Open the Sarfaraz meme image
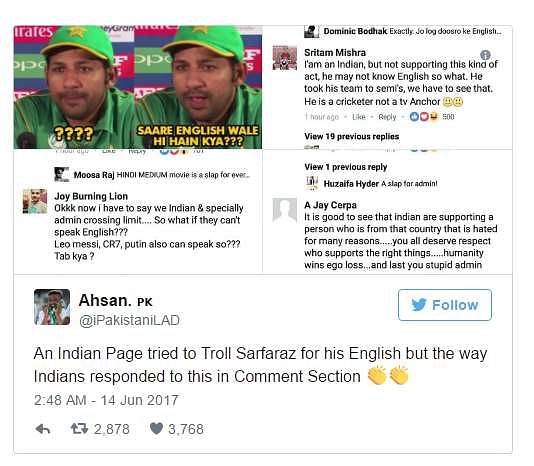The image size is (534, 466). click(x=138, y=87)
